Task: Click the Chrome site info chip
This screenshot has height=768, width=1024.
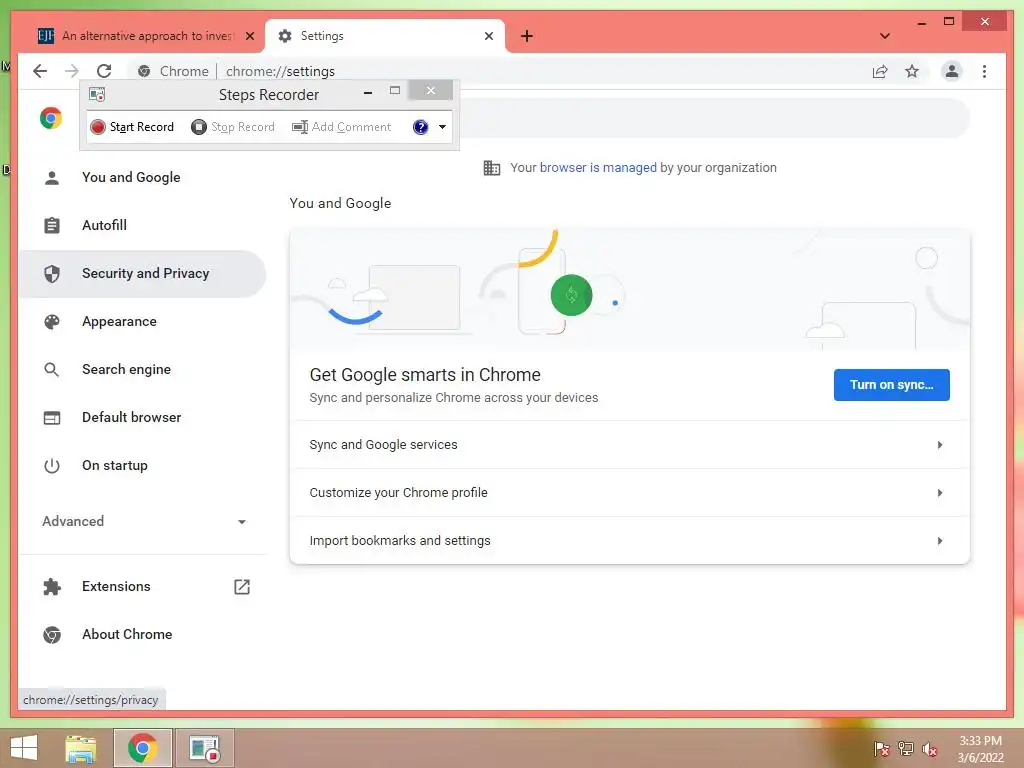Action: pos(173,71)
